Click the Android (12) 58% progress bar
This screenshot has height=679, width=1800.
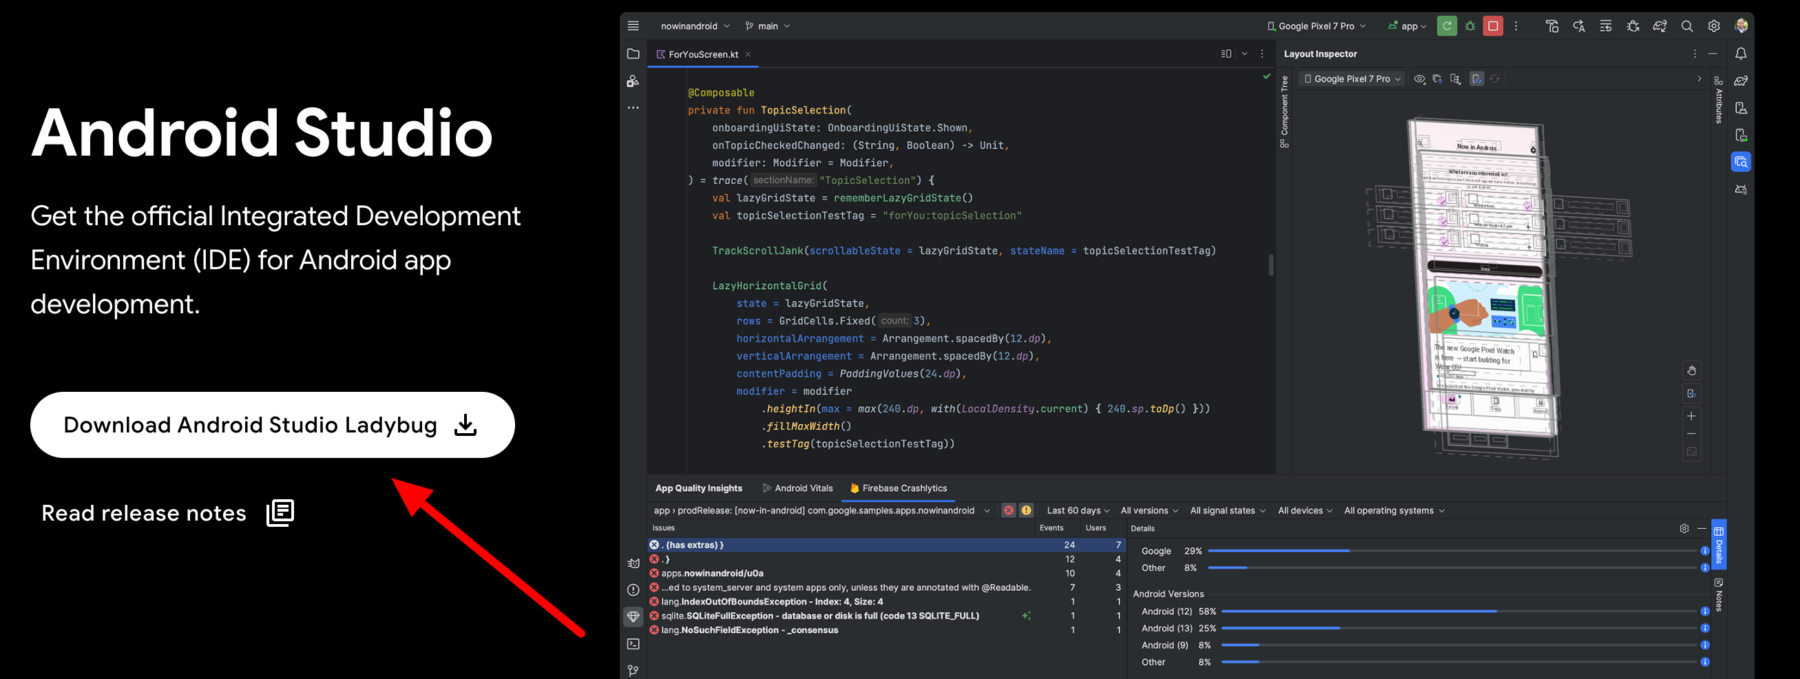click(1461, 611)
